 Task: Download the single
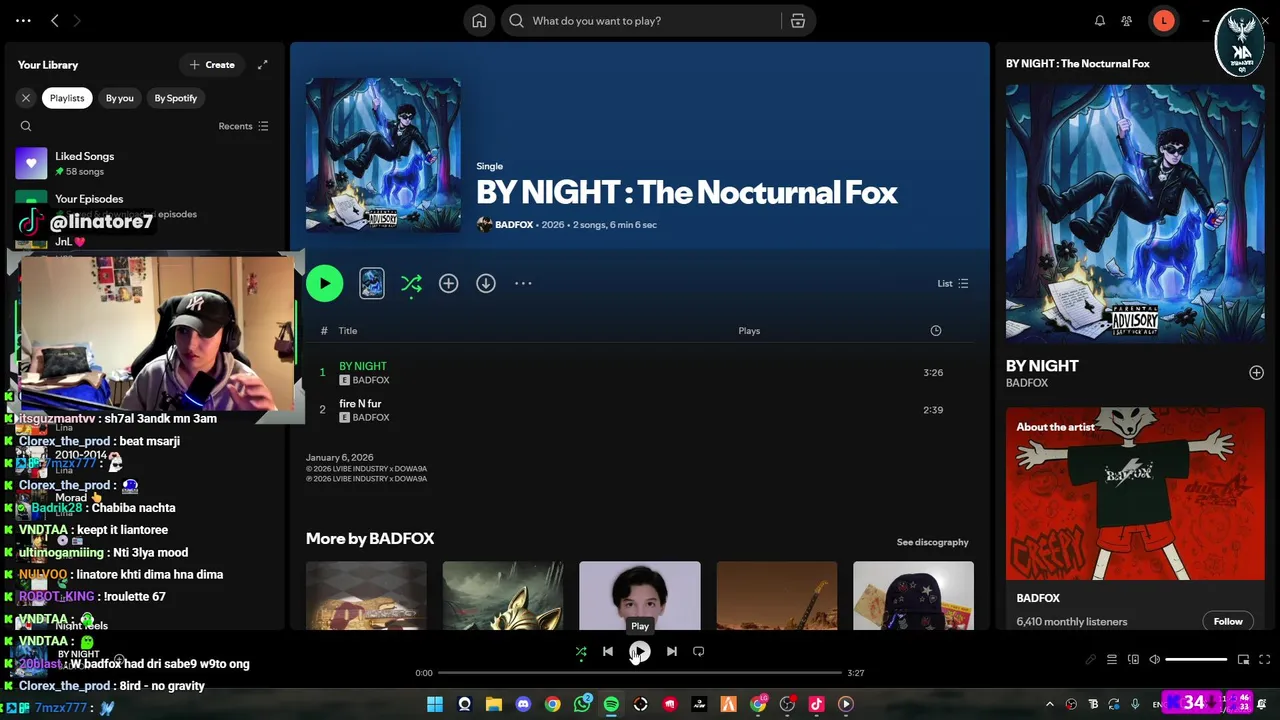(x=486, y=283)
